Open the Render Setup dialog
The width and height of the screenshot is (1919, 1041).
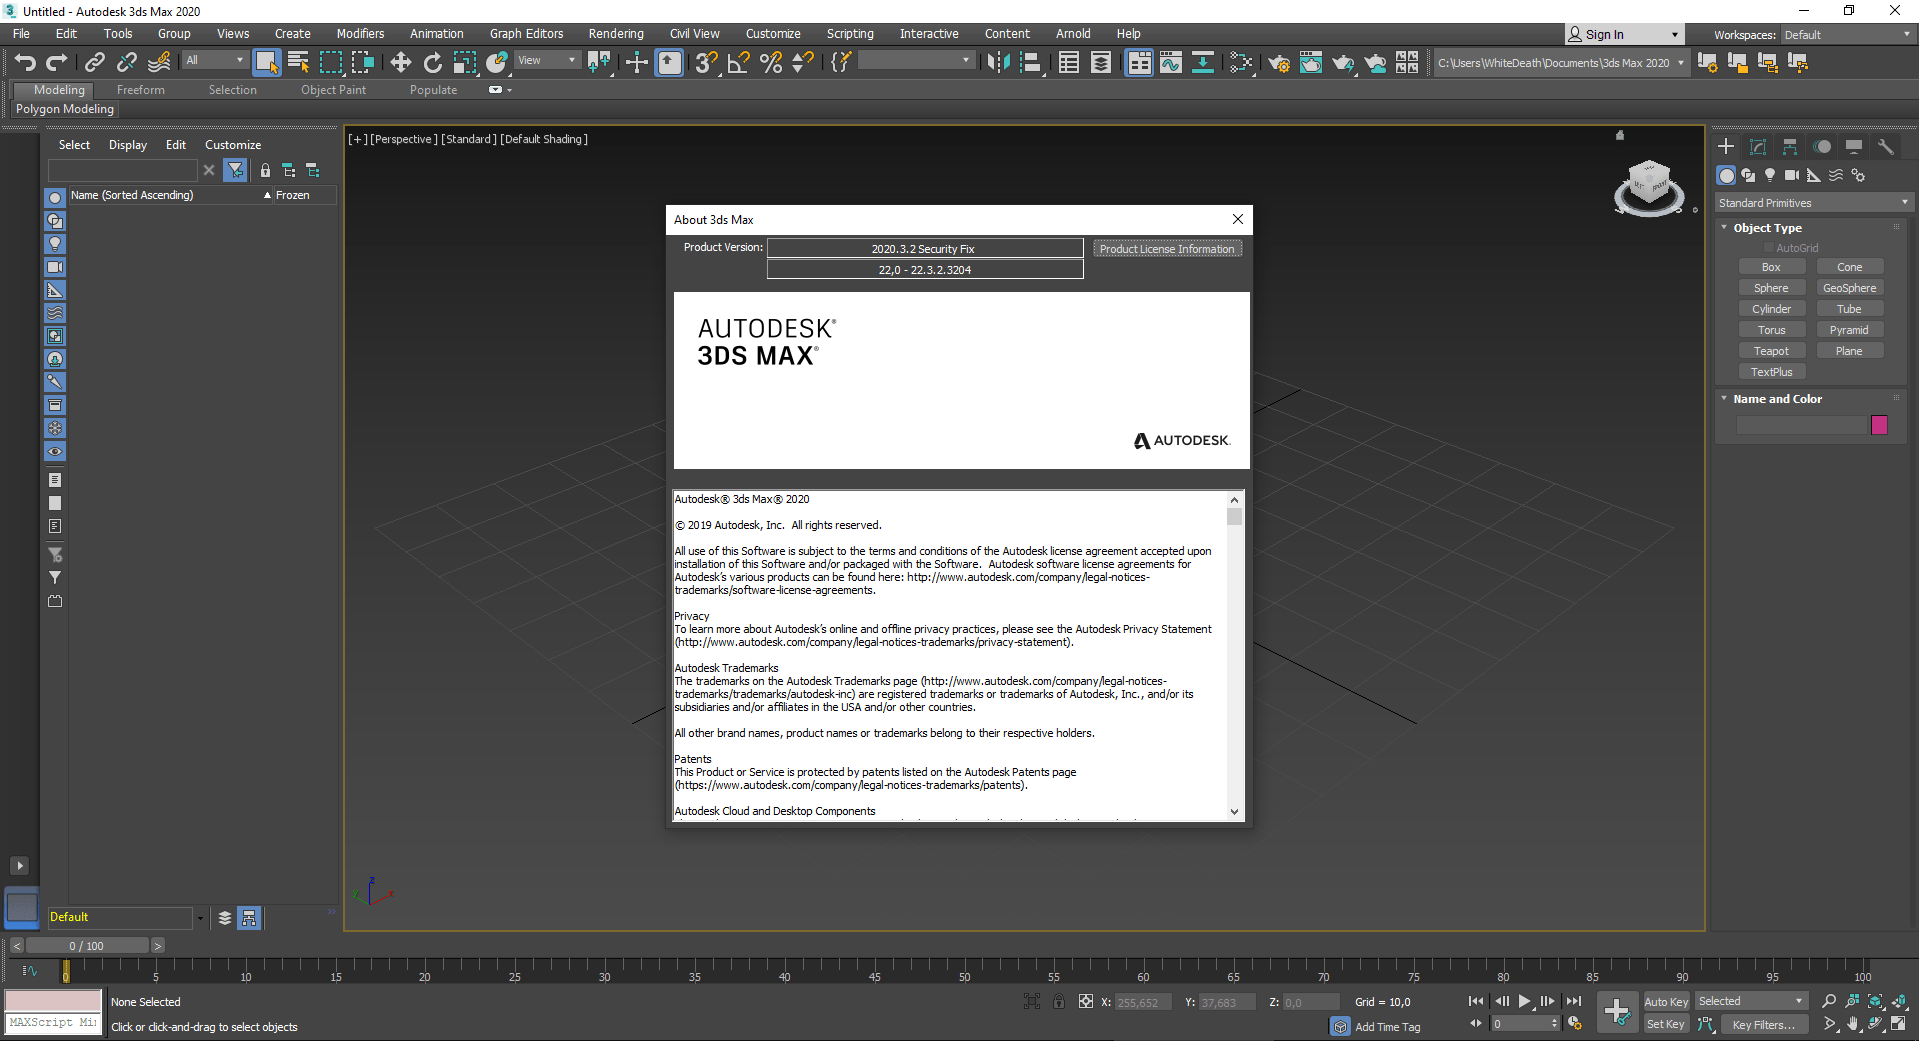pos(1279,63)
